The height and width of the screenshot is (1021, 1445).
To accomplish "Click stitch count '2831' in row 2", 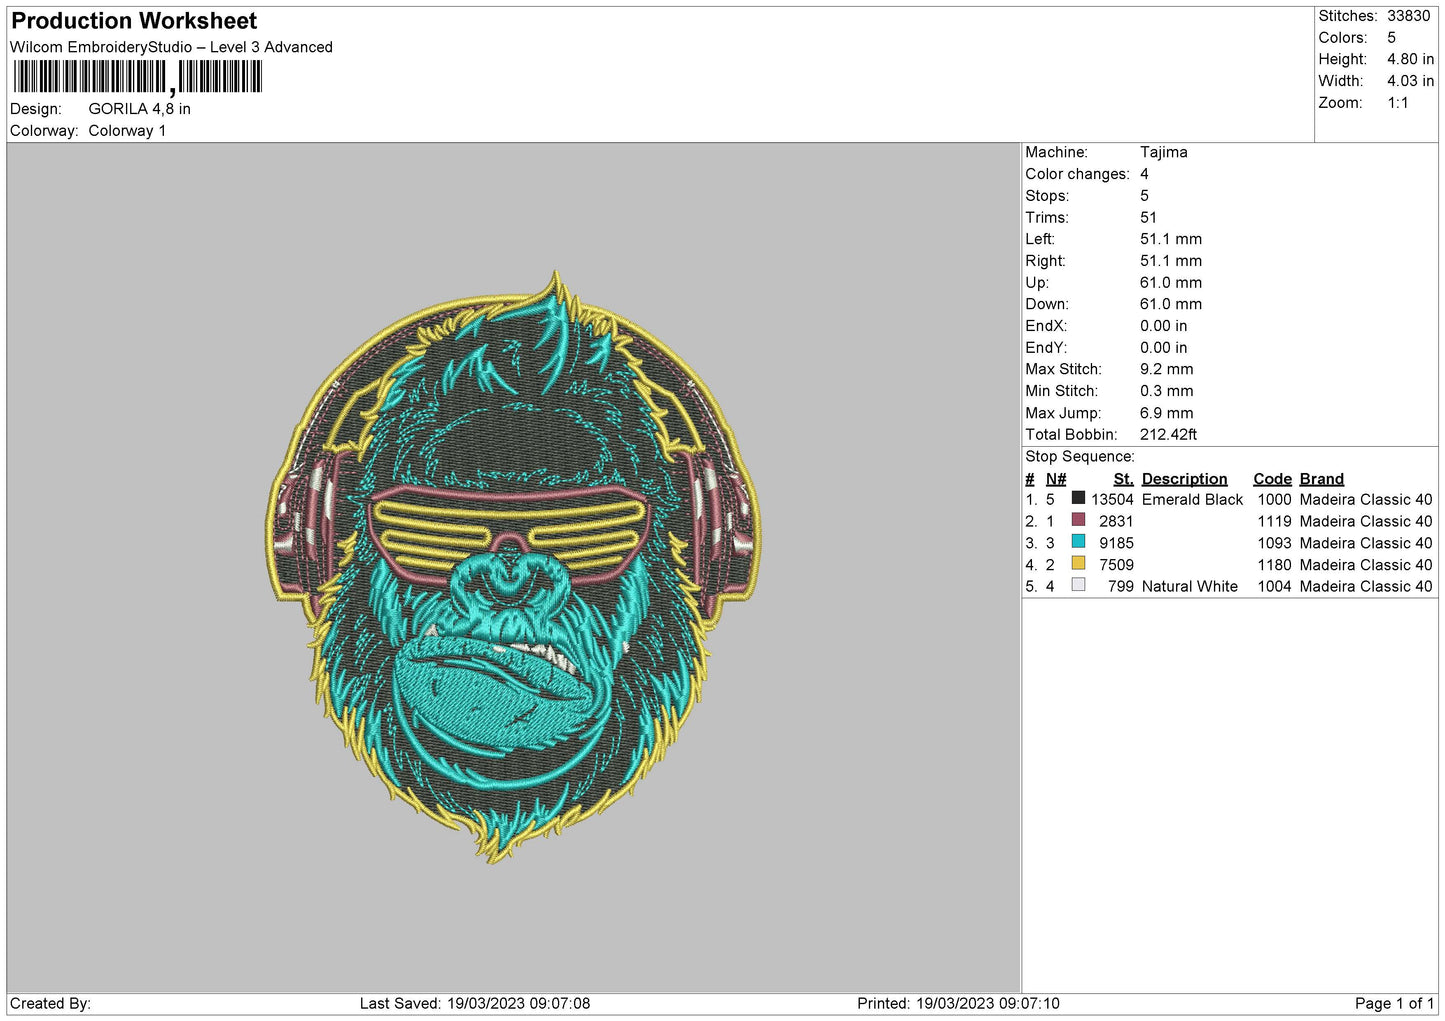I will [1116, 522].
